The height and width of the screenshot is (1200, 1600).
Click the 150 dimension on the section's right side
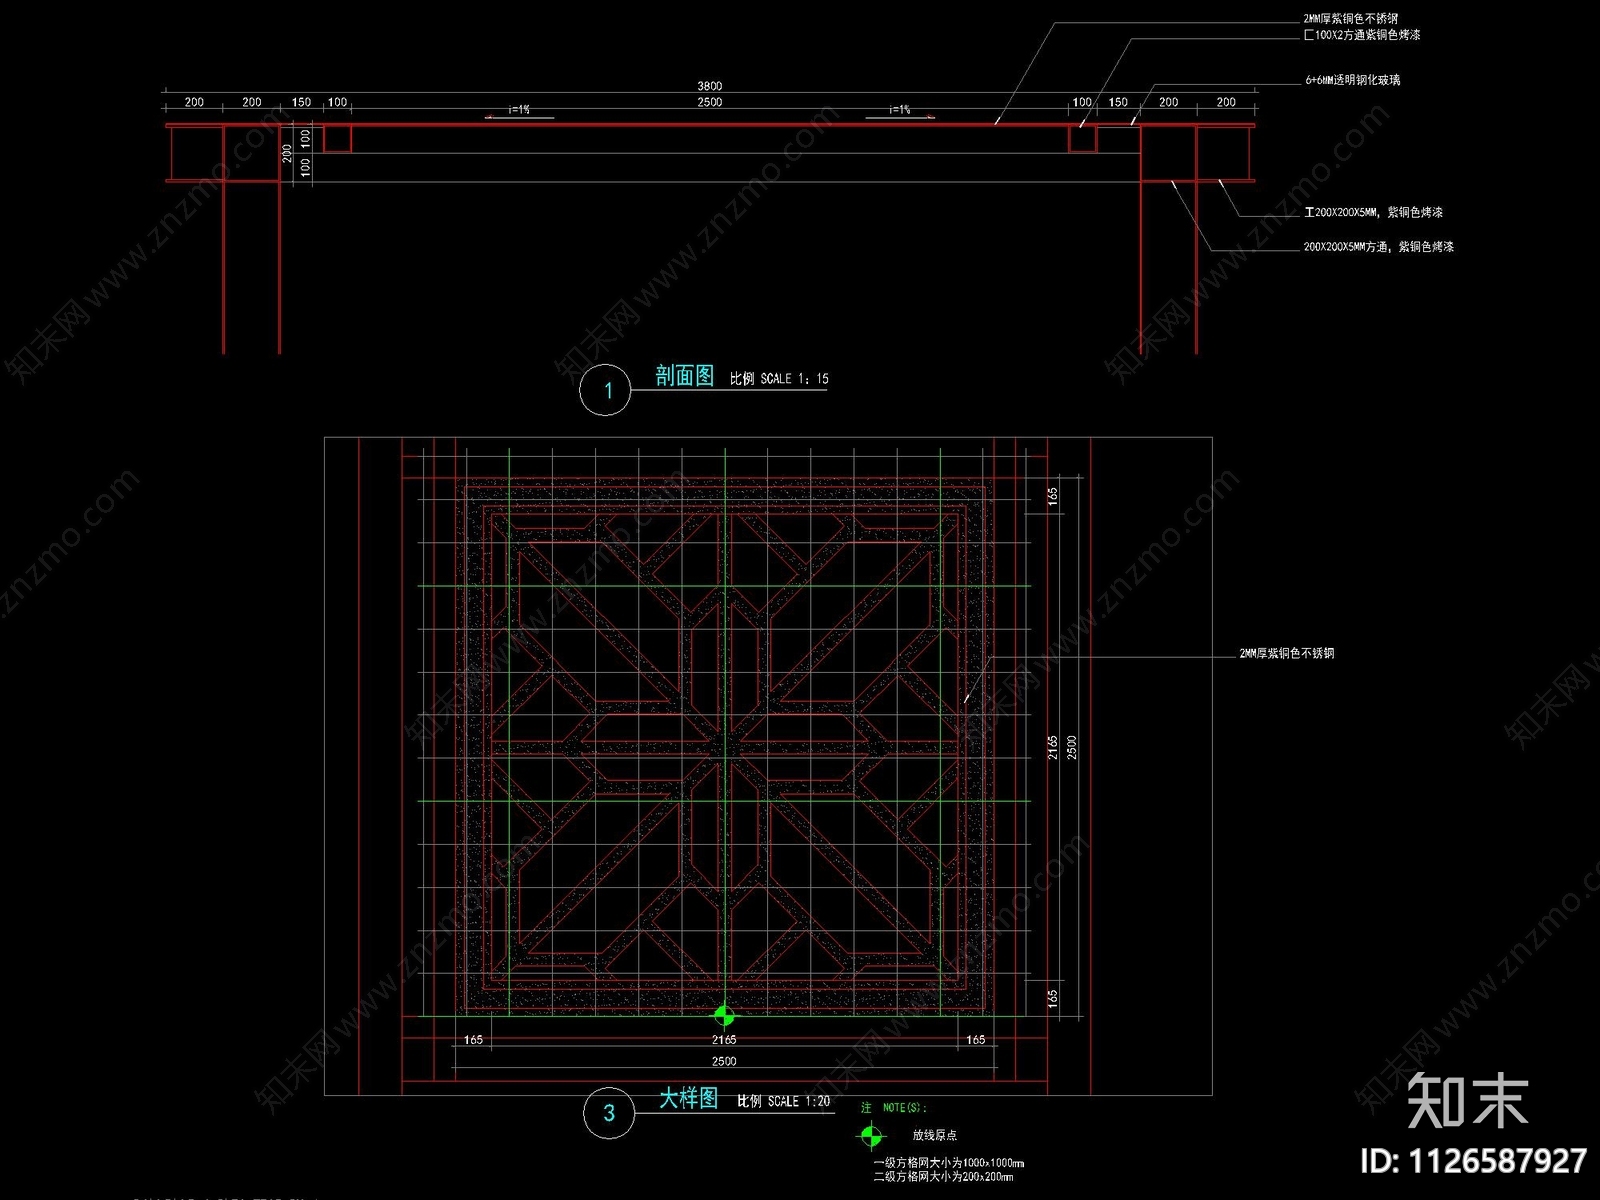(1118, 102)
